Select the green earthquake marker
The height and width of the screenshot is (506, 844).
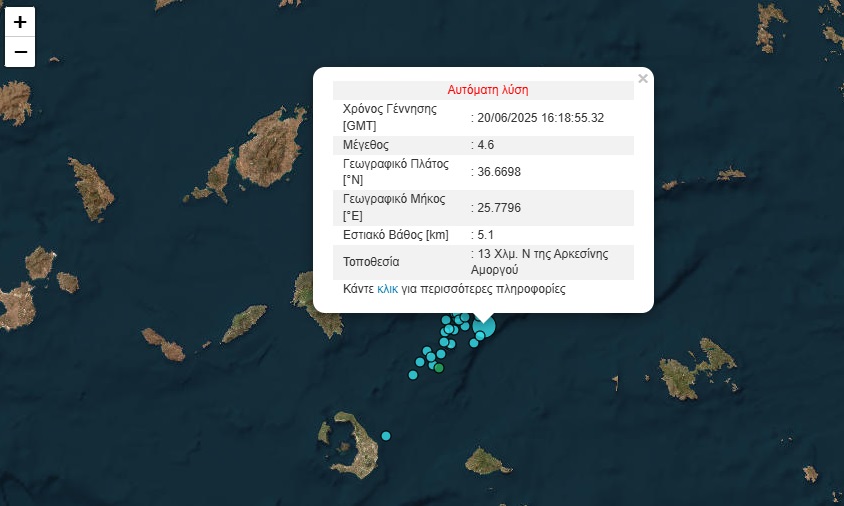(439, 368)
